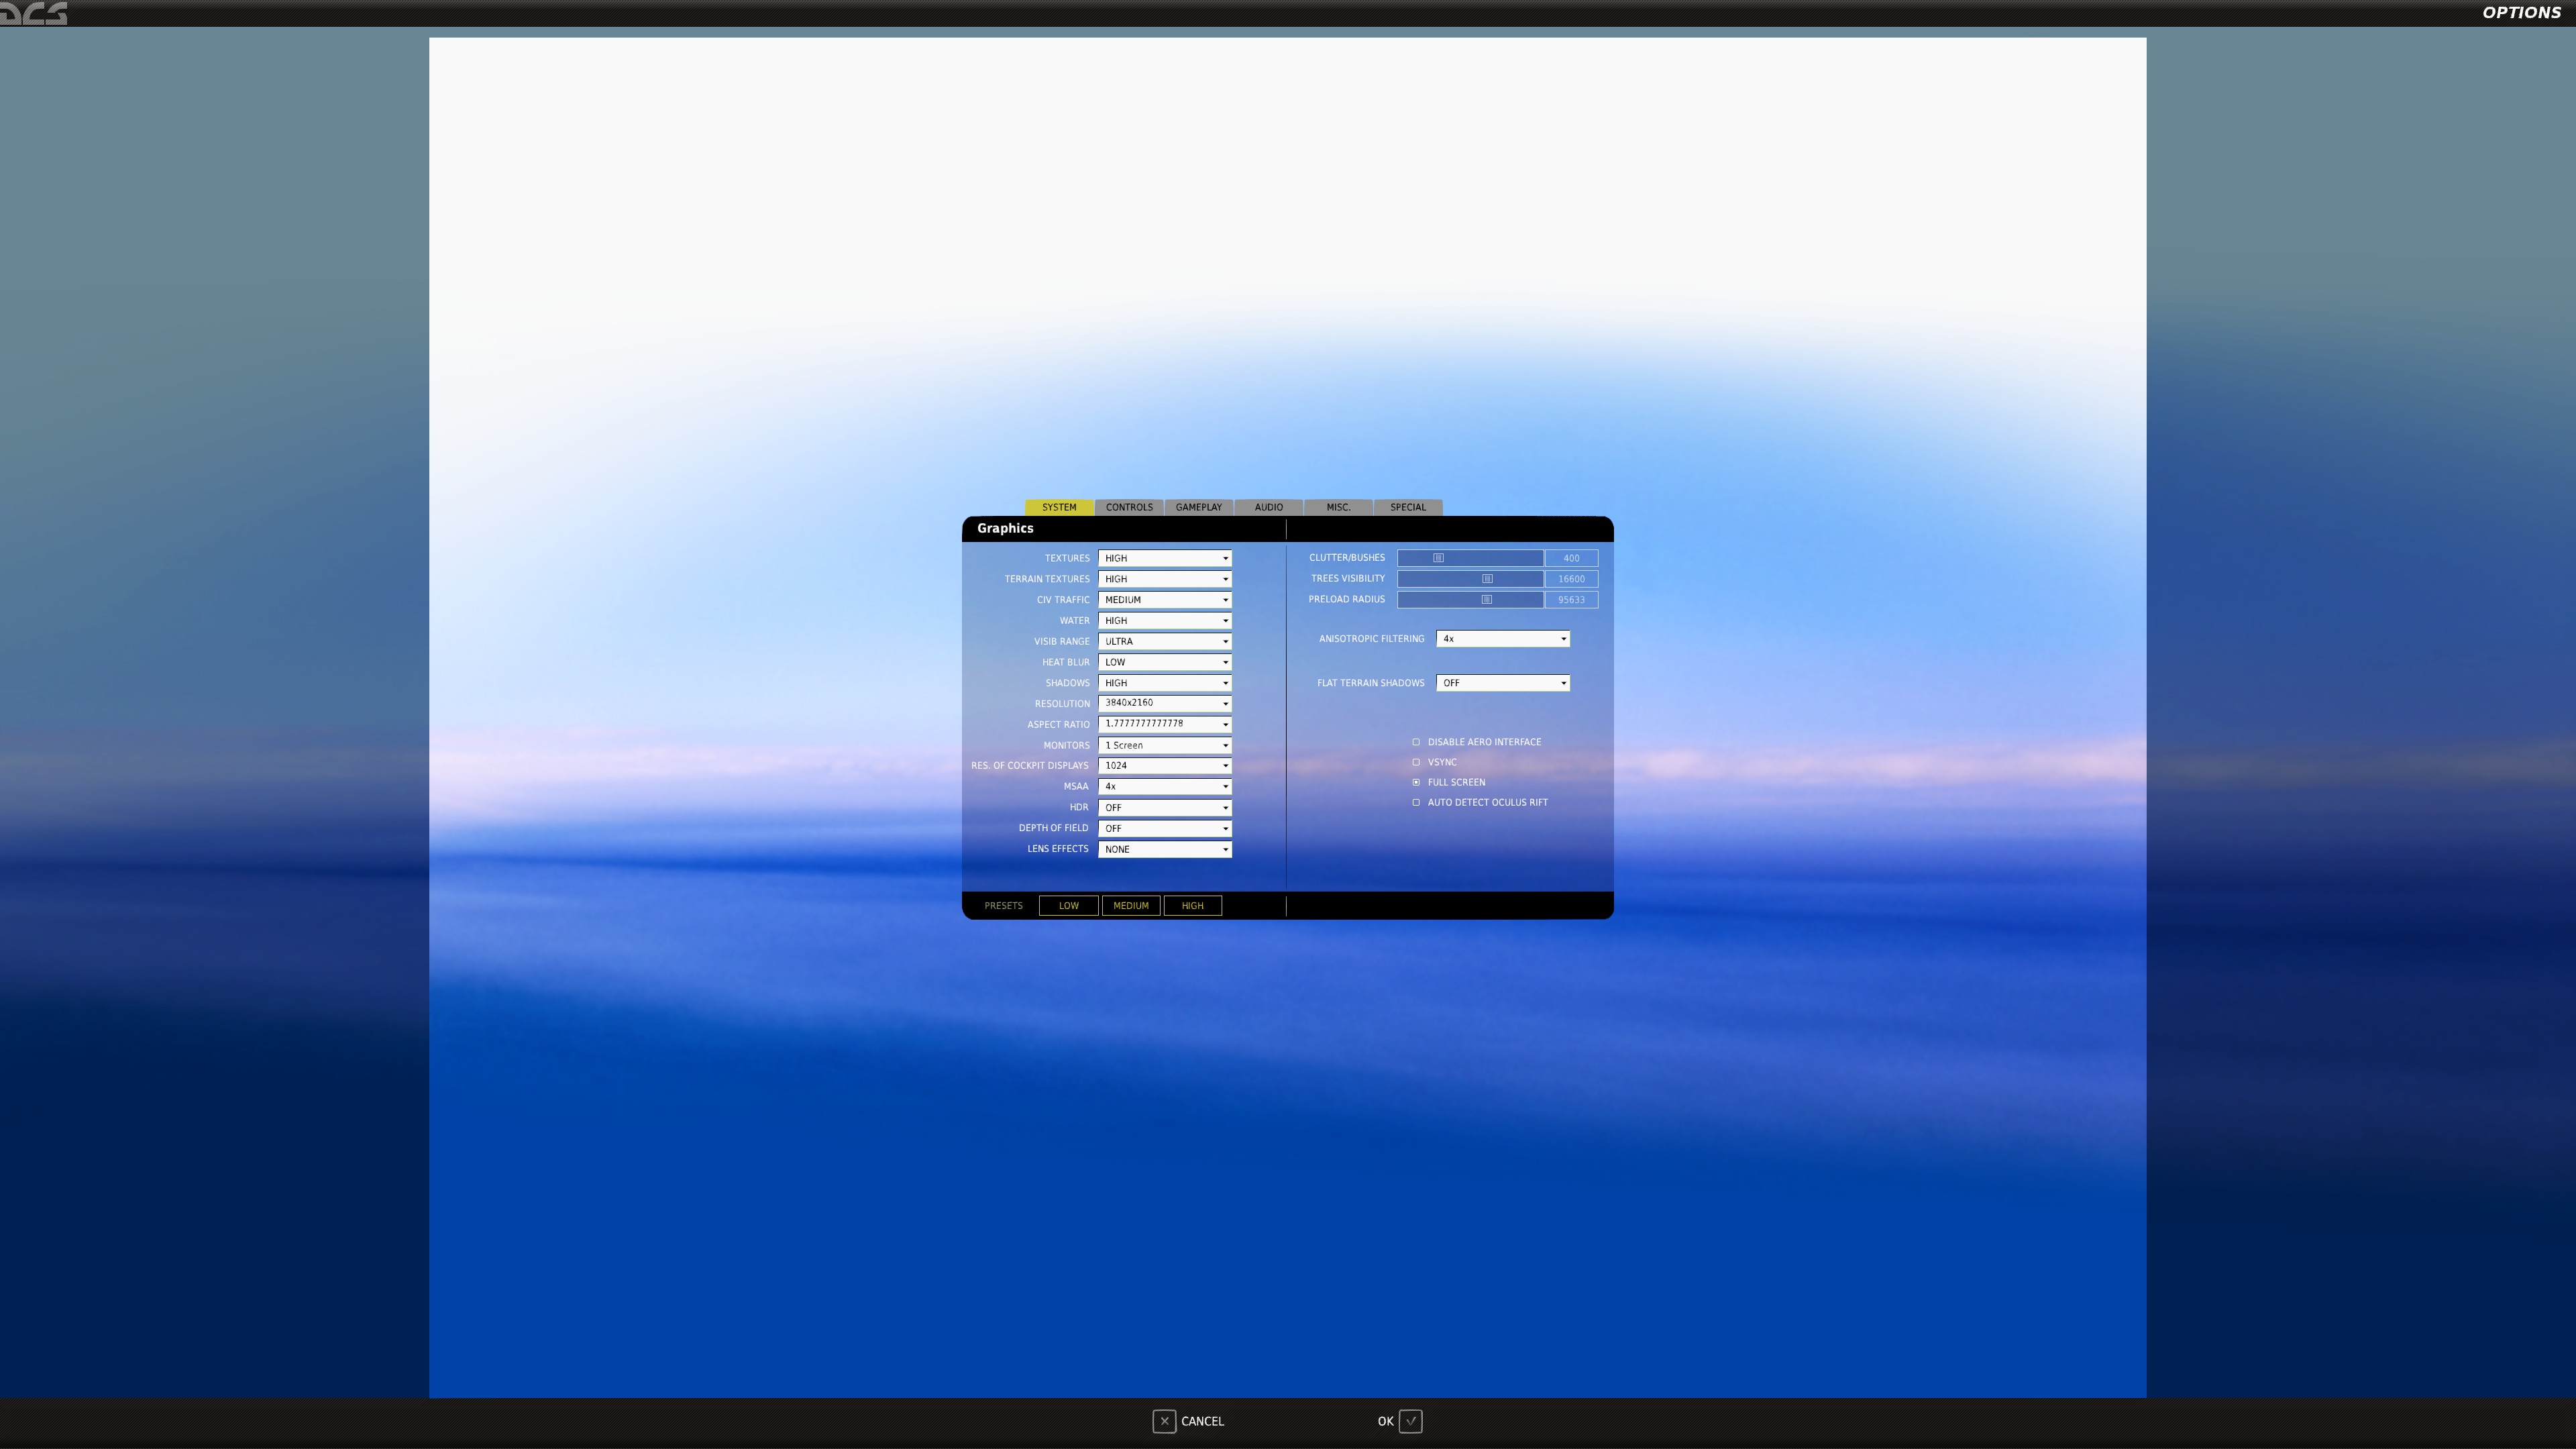Switch to the Special tab

click(x=1408, y=507)
